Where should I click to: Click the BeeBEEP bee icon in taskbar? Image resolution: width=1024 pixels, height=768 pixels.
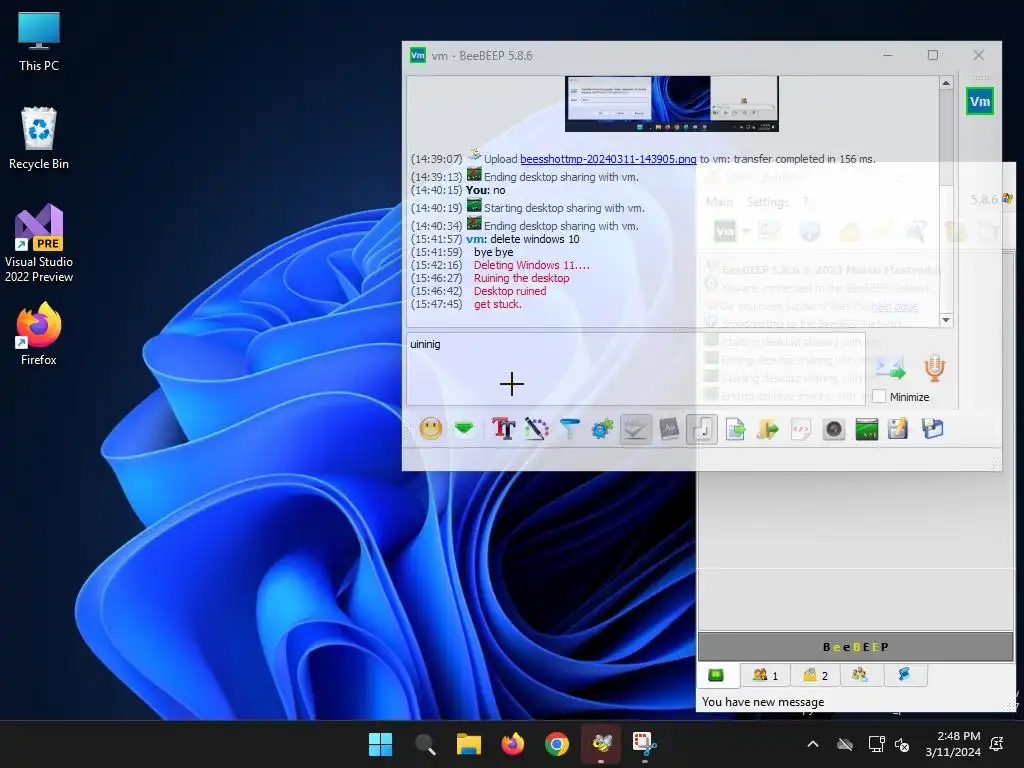pyautogui.click(x=601, y=744)
